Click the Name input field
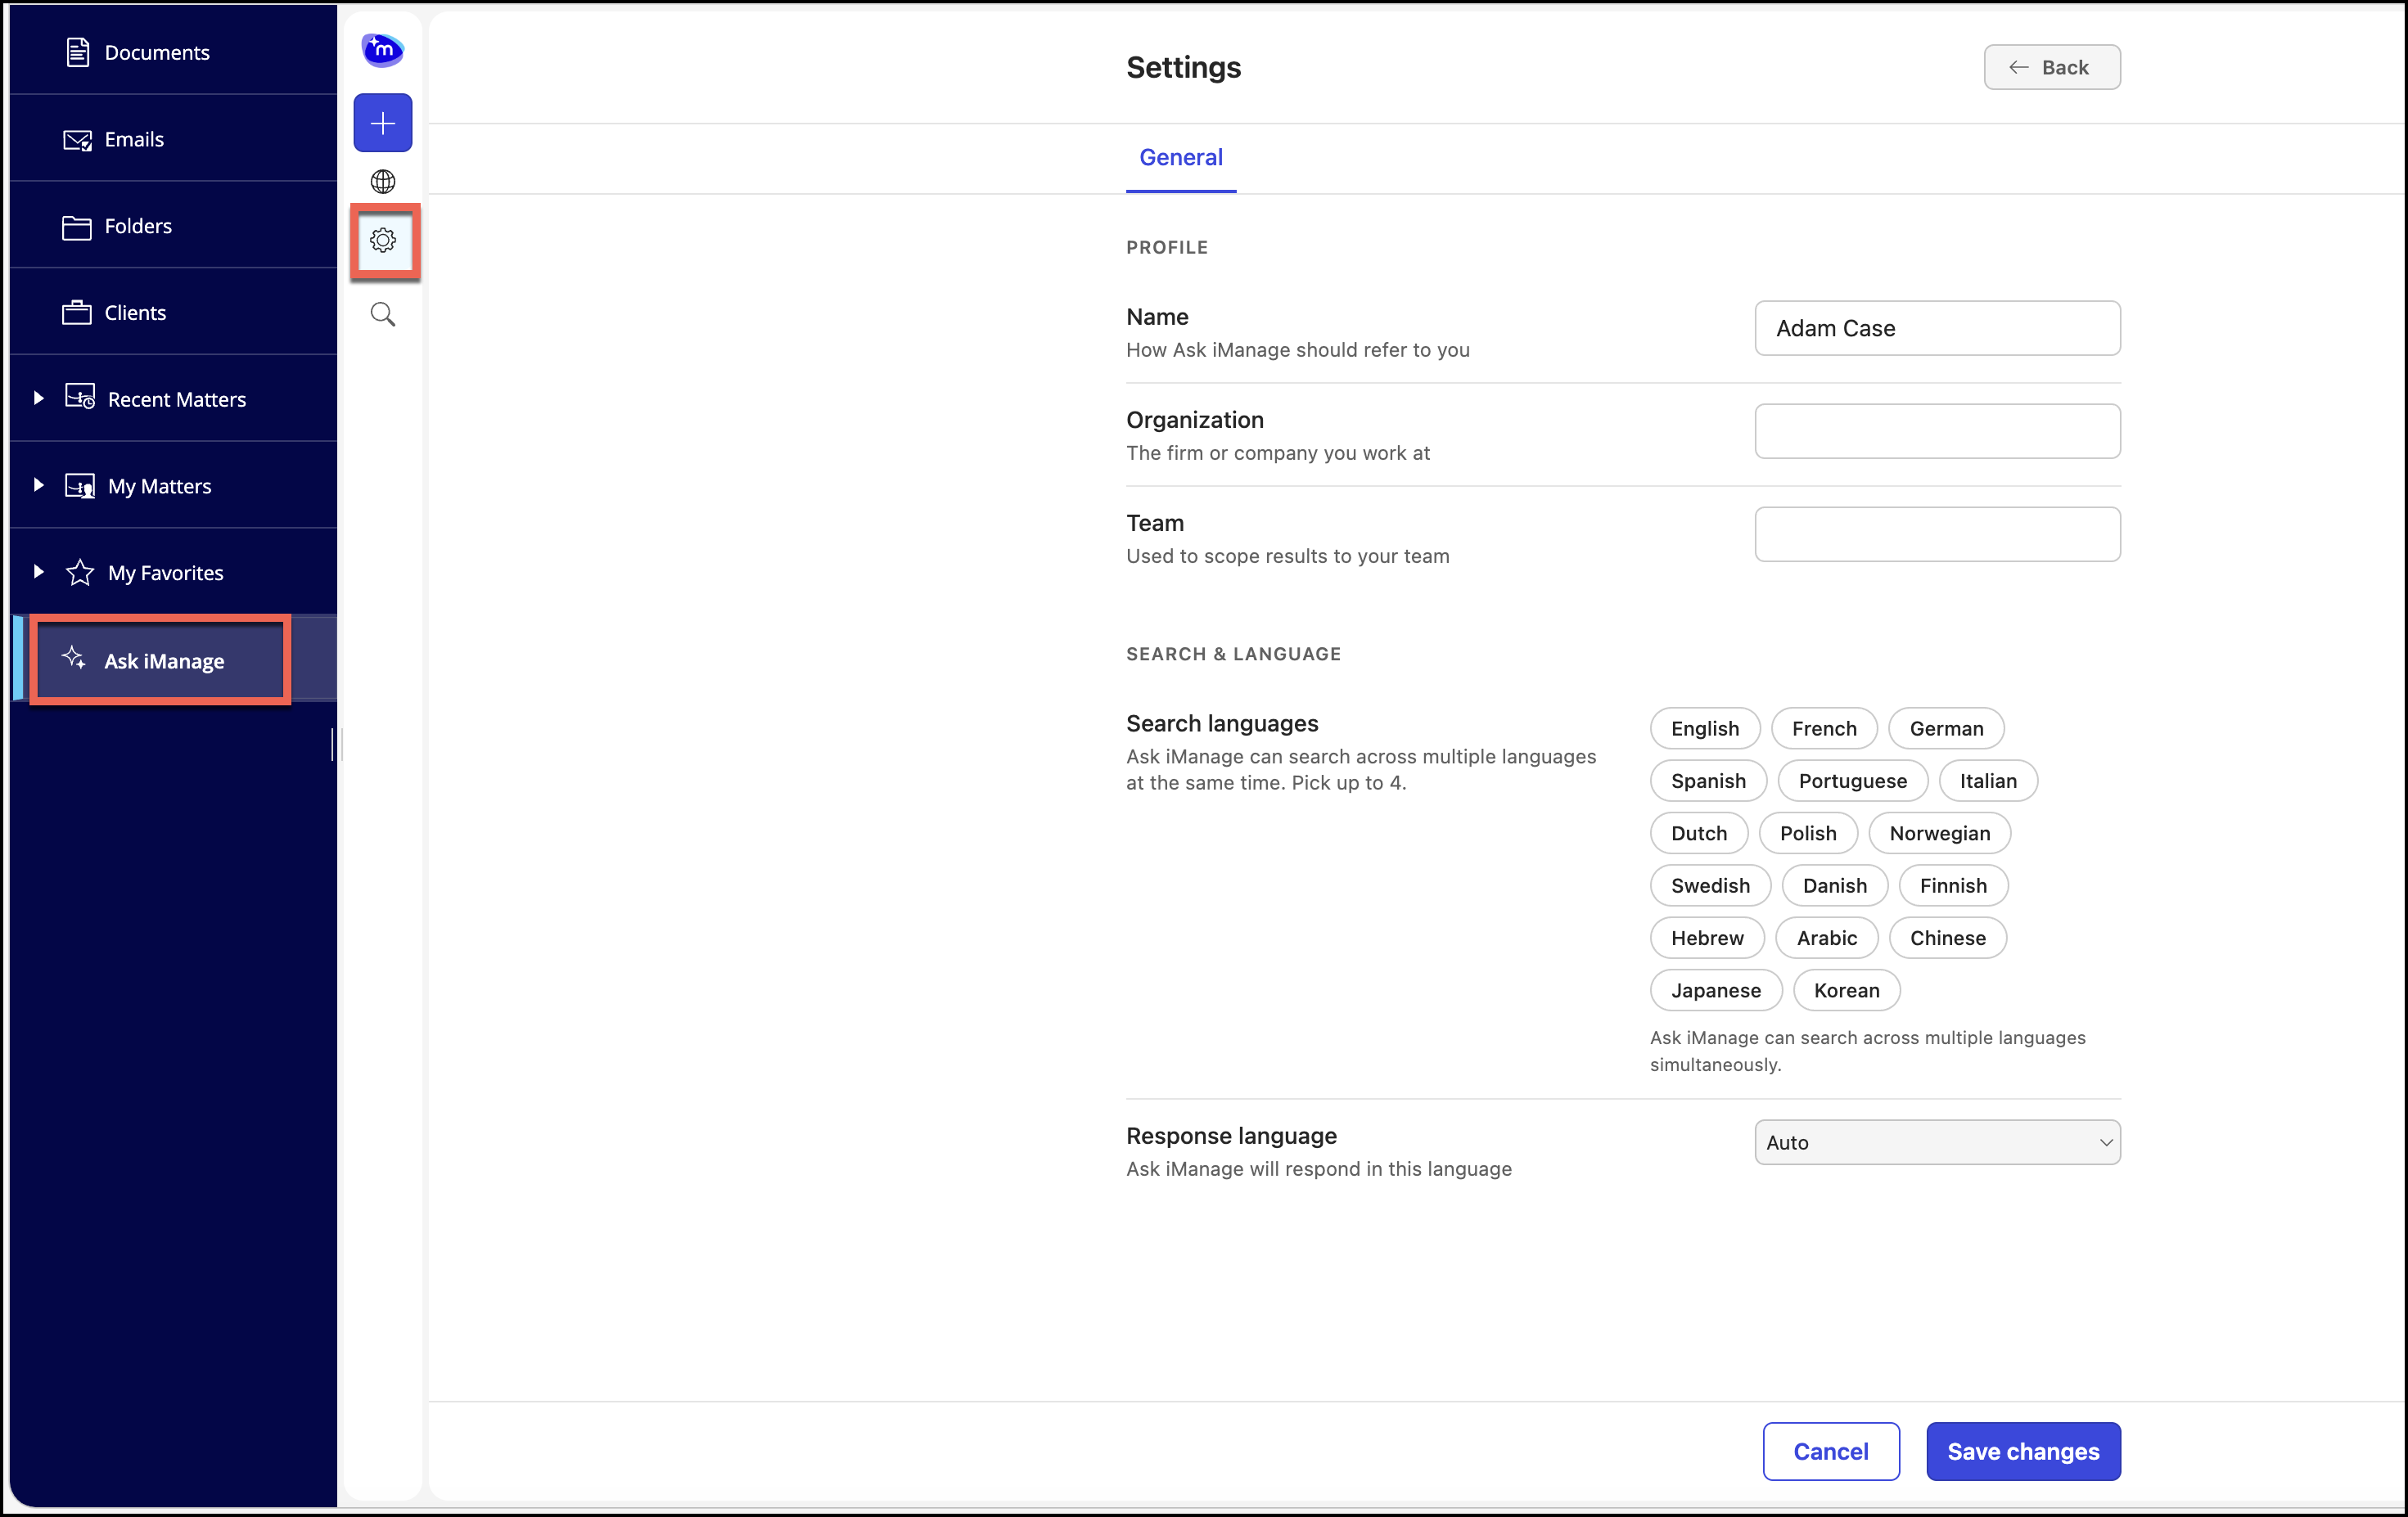2408x1517 pixels. (x=1937, y=328)
